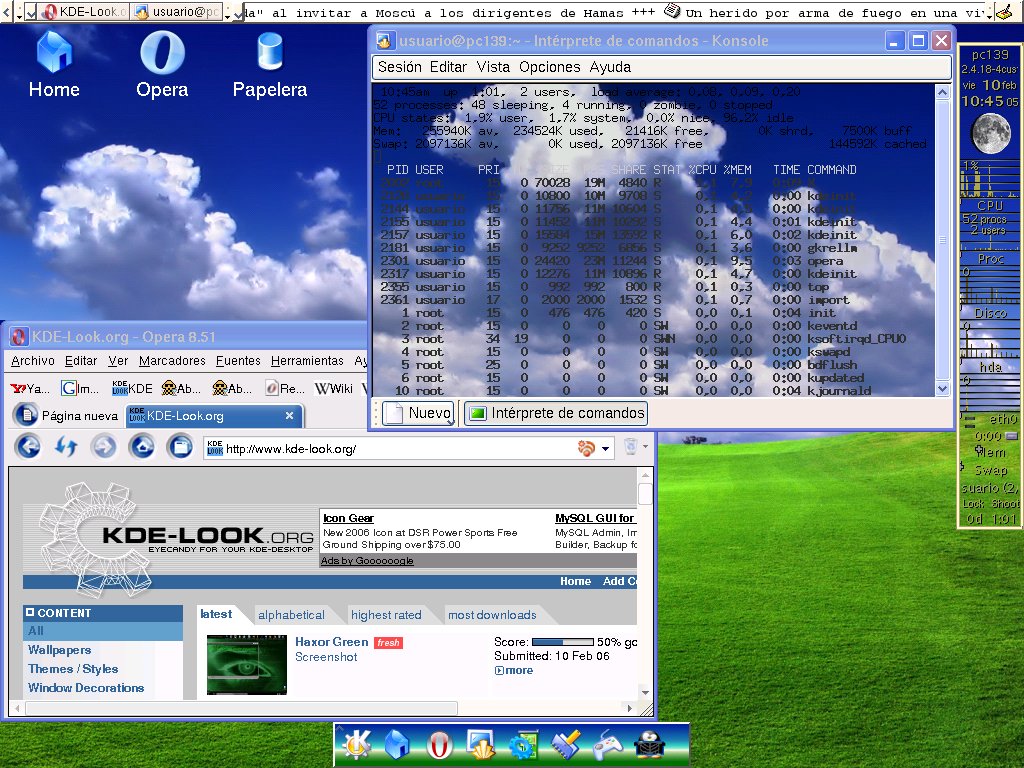Screen dimensions: 1024x768
Task: Reload the page in Opera
Action: pos(66,447)
